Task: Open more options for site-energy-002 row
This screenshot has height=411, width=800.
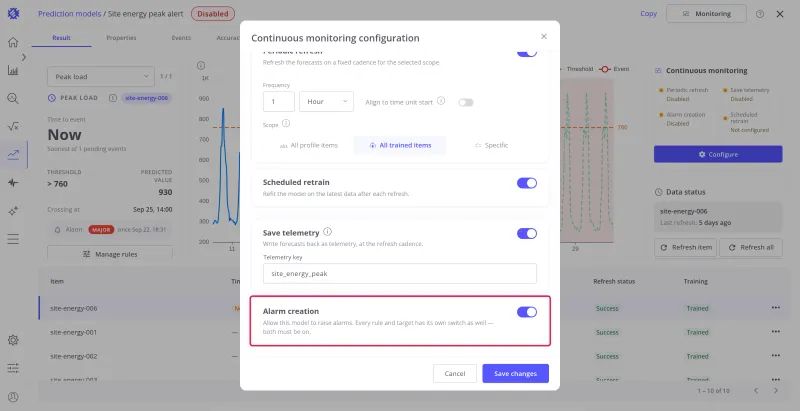Action: click(x=776, y=356)
